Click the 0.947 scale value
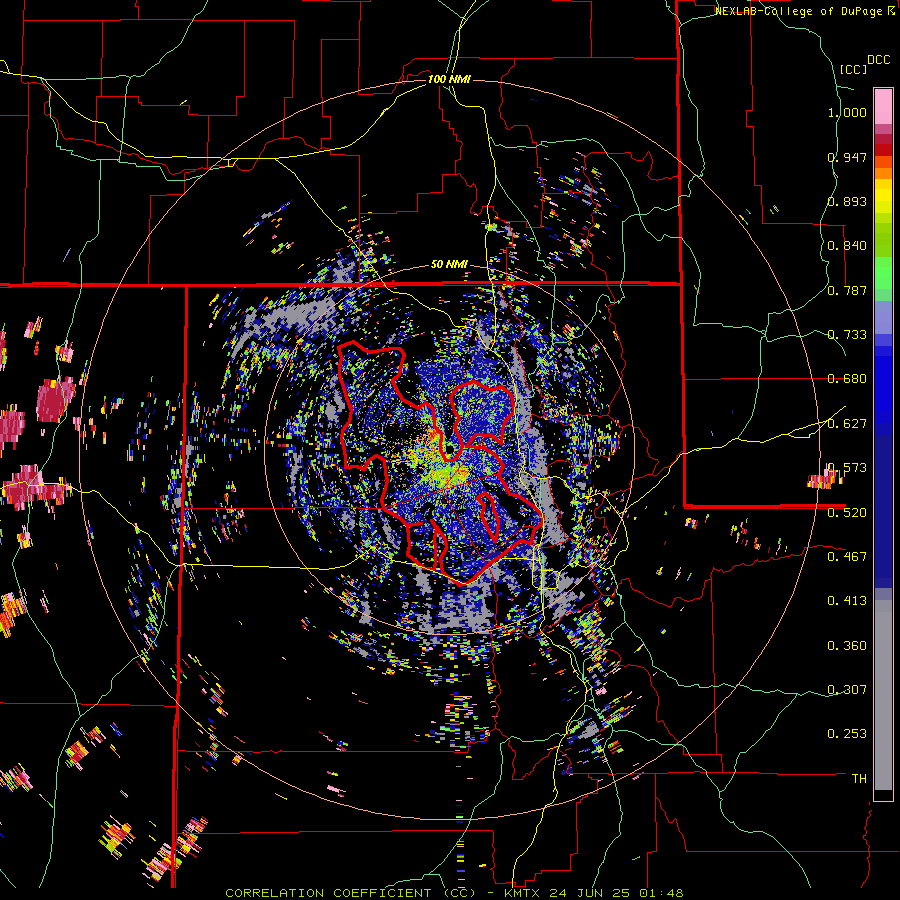Screen dimensions: 900x900 (847, 157)
